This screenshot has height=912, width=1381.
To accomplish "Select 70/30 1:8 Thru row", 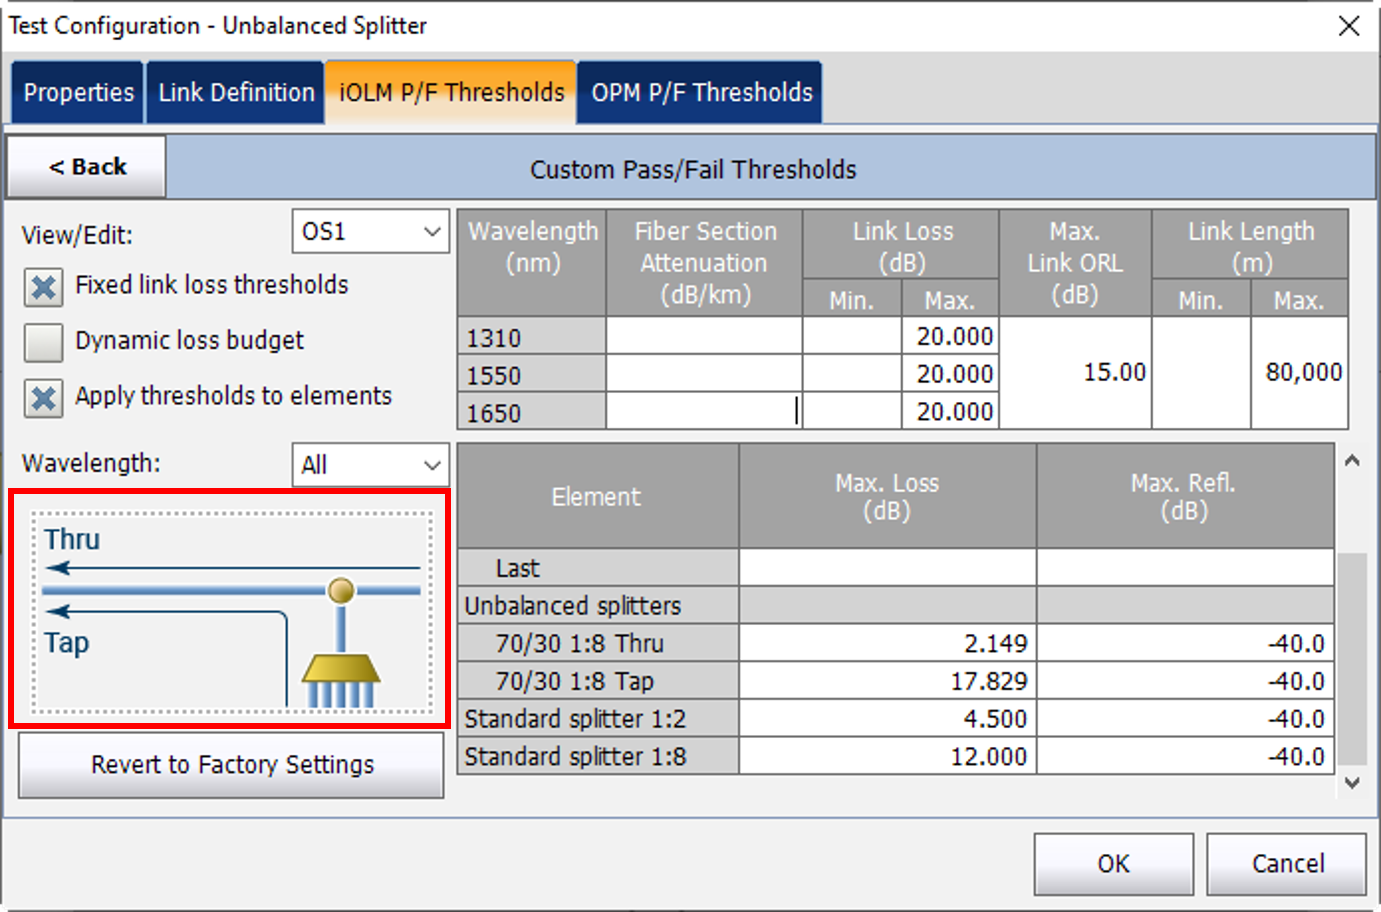I will coord(598,643).
